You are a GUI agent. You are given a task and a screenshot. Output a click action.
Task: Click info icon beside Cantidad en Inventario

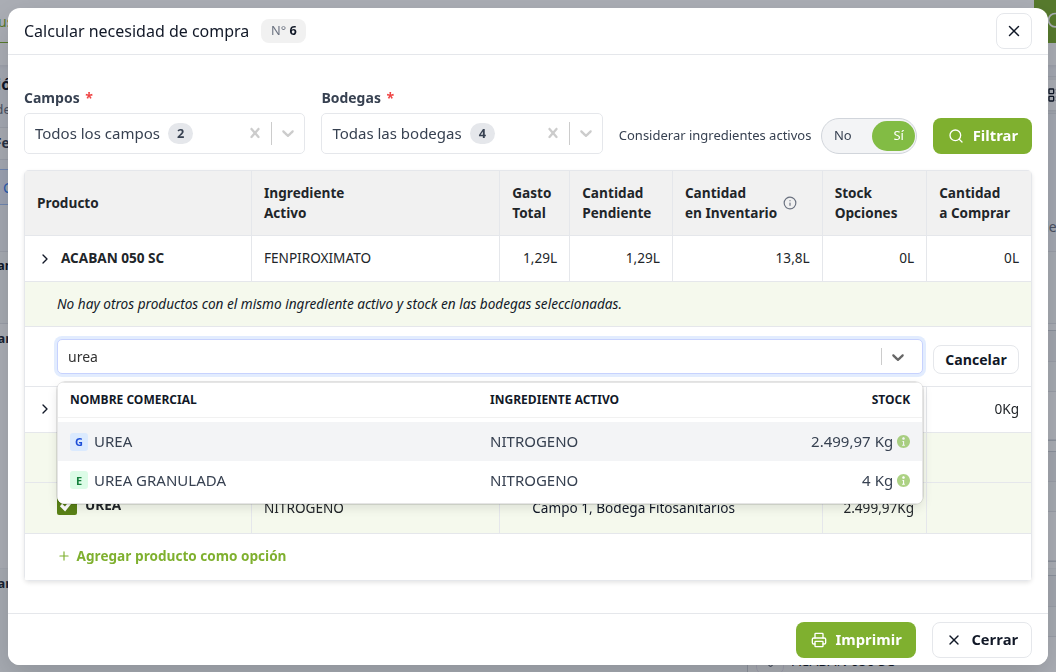point(790,203)
